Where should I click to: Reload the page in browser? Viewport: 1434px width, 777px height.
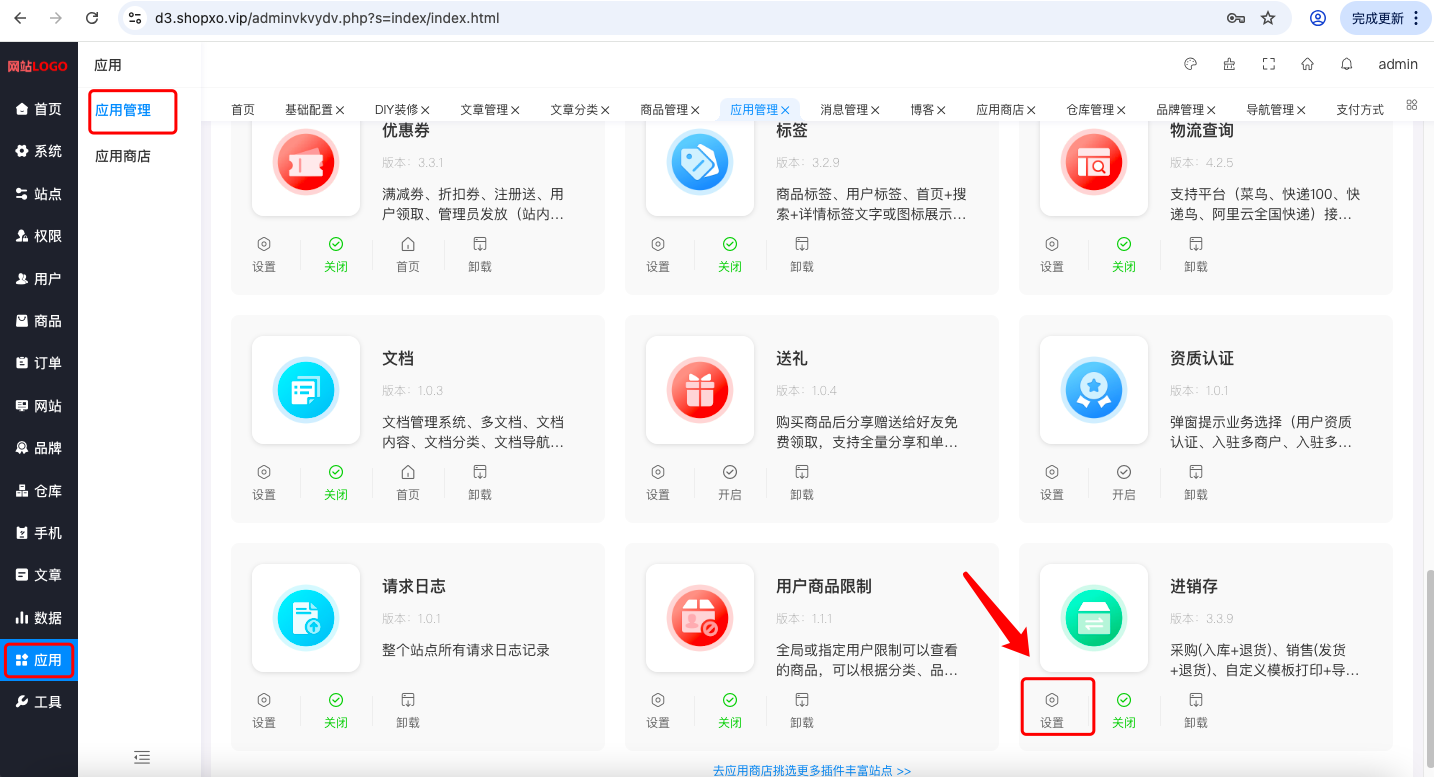(x=92, y=18)
